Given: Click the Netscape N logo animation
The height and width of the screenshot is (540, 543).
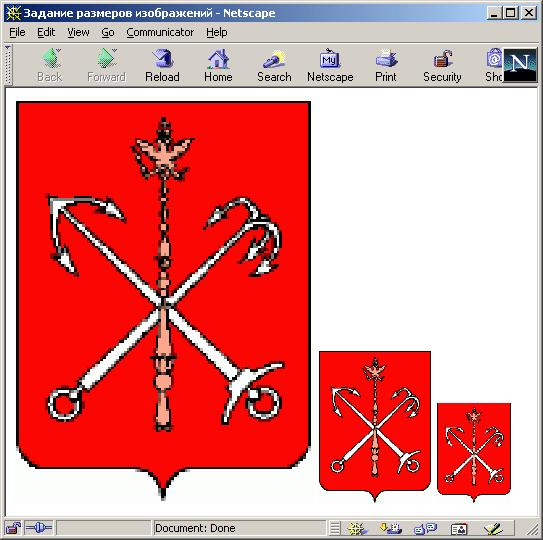Looking at the screenshot, I should [x=519, y=65].
